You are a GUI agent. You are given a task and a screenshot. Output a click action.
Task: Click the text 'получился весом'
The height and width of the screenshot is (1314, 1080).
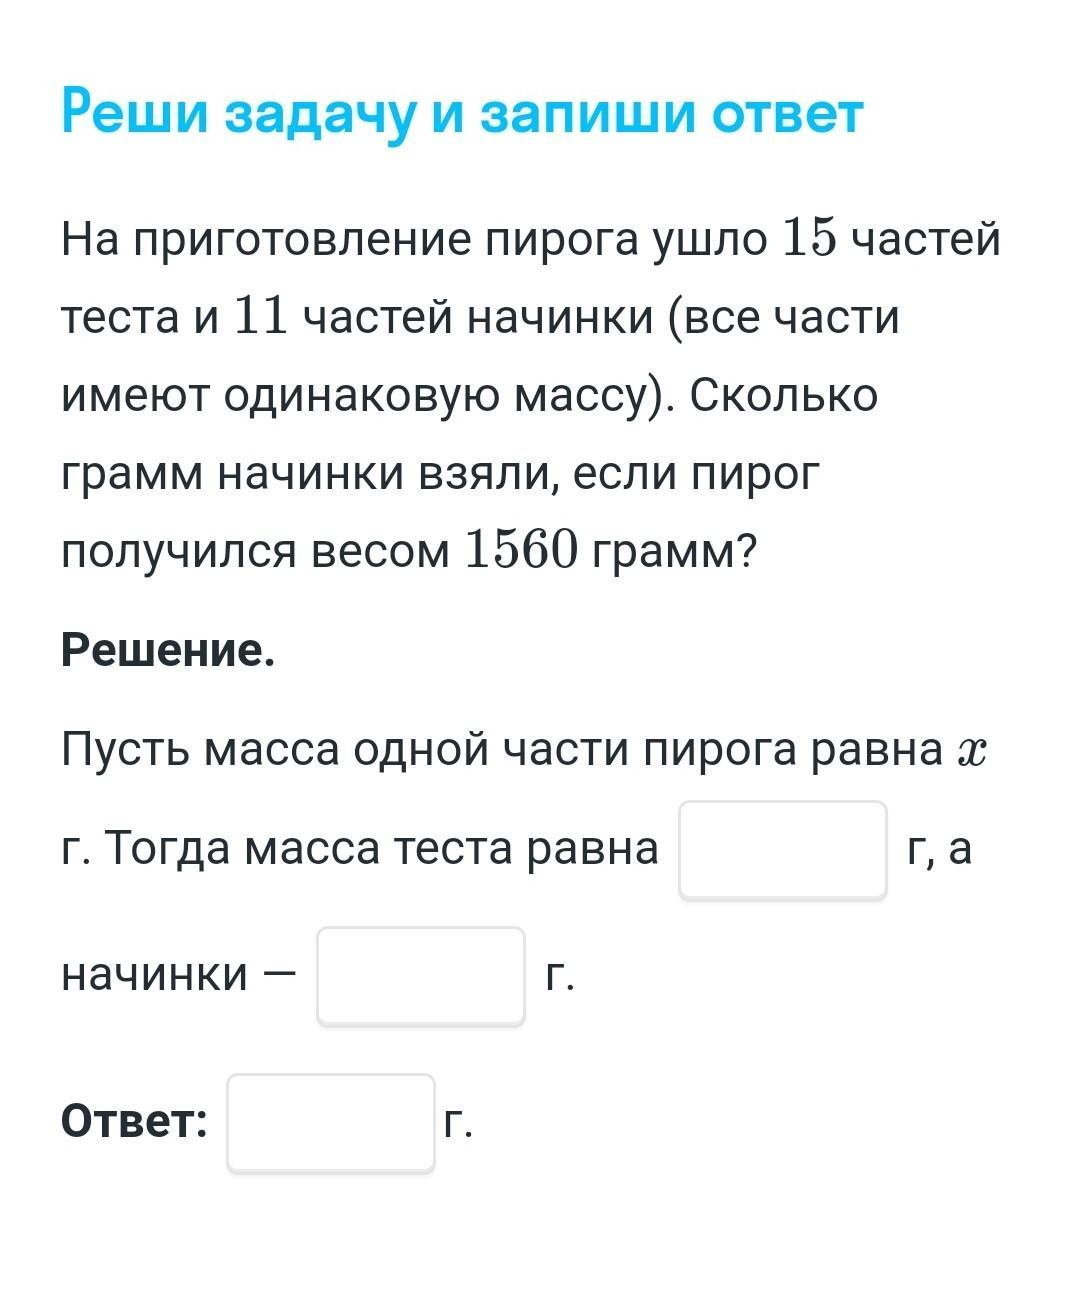coord(255,551)
